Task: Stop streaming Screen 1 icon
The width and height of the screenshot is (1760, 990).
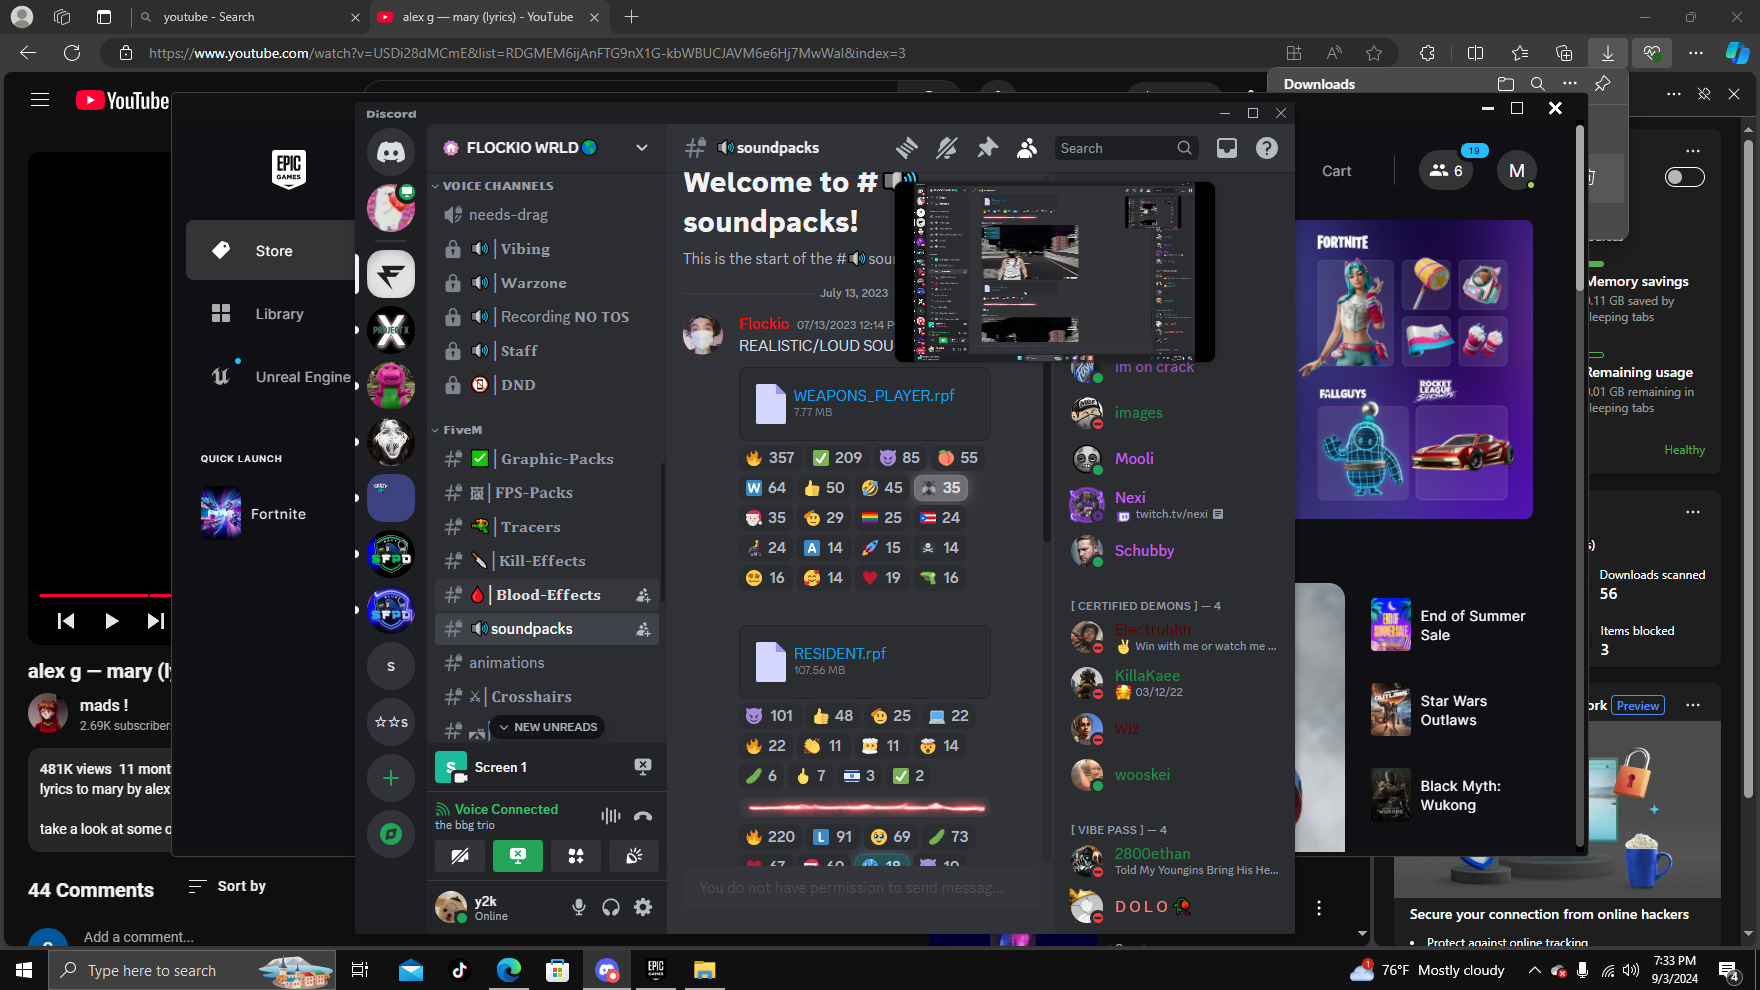Action: click(643, 767)
